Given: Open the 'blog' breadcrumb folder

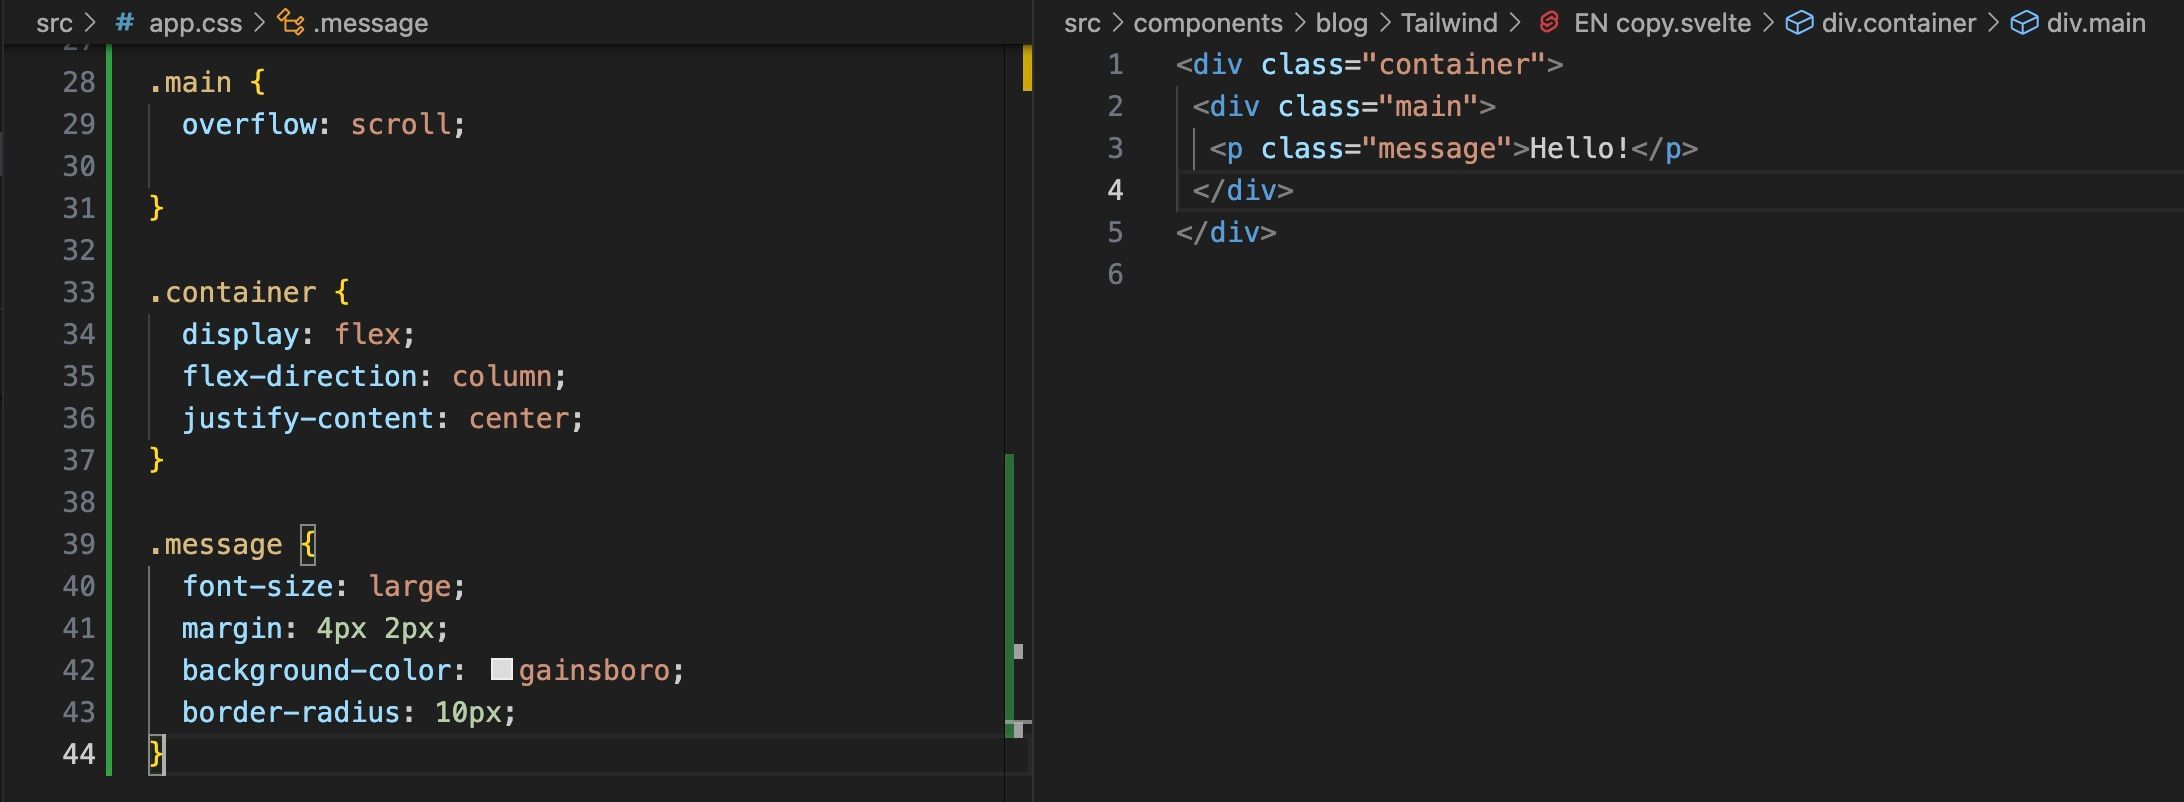Looking at the screenshot, I should pos(1341,23).
